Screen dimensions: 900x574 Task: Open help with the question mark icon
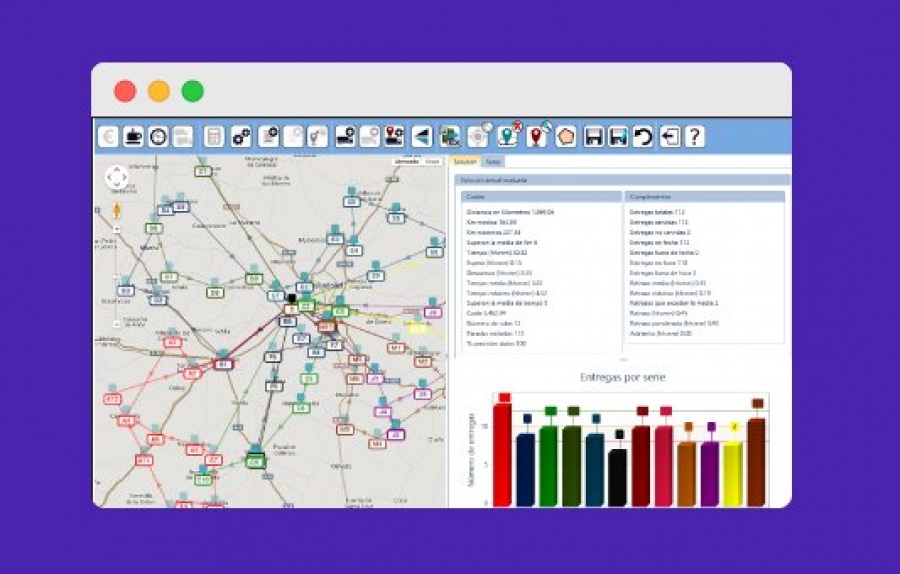coord(695,137)
